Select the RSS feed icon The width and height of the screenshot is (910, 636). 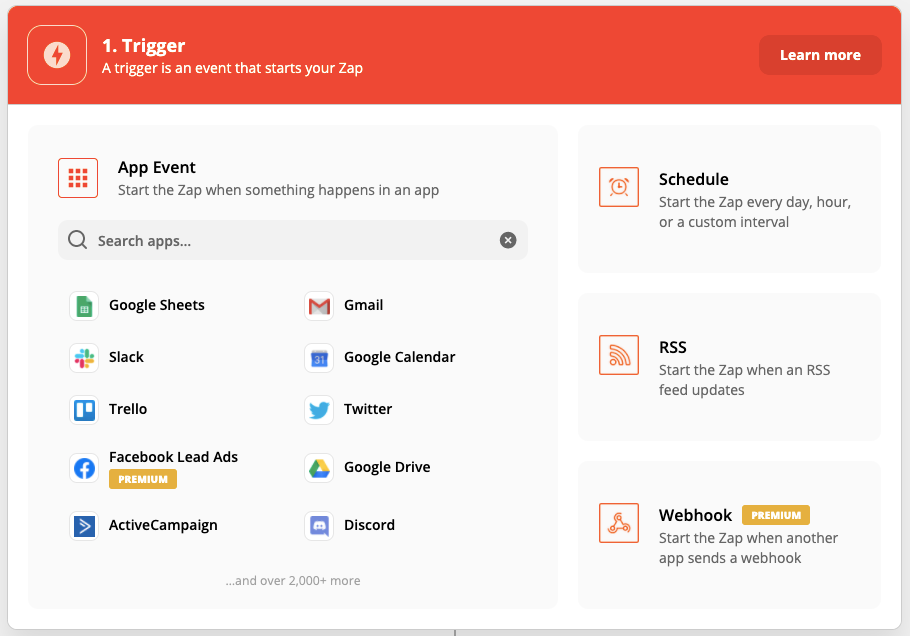point(619,355)
